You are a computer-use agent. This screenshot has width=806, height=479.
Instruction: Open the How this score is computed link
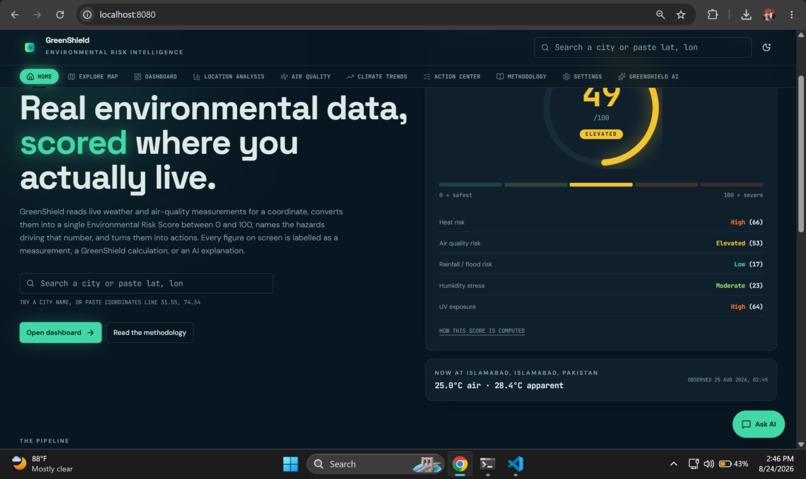coord(482,331)
